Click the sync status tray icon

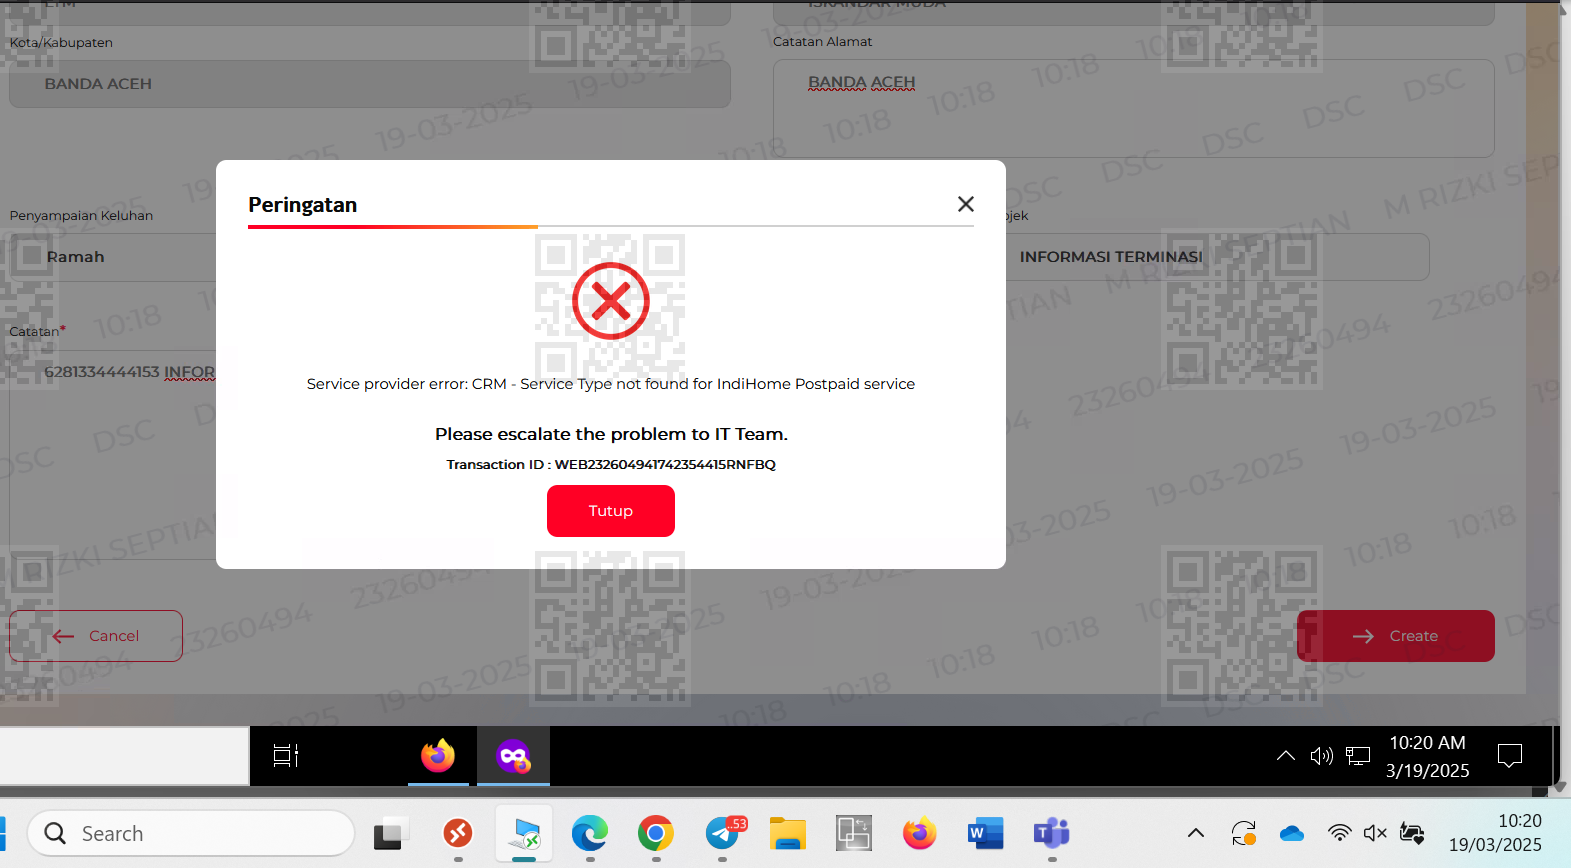pyautogui.click(x=1244, y=833)
